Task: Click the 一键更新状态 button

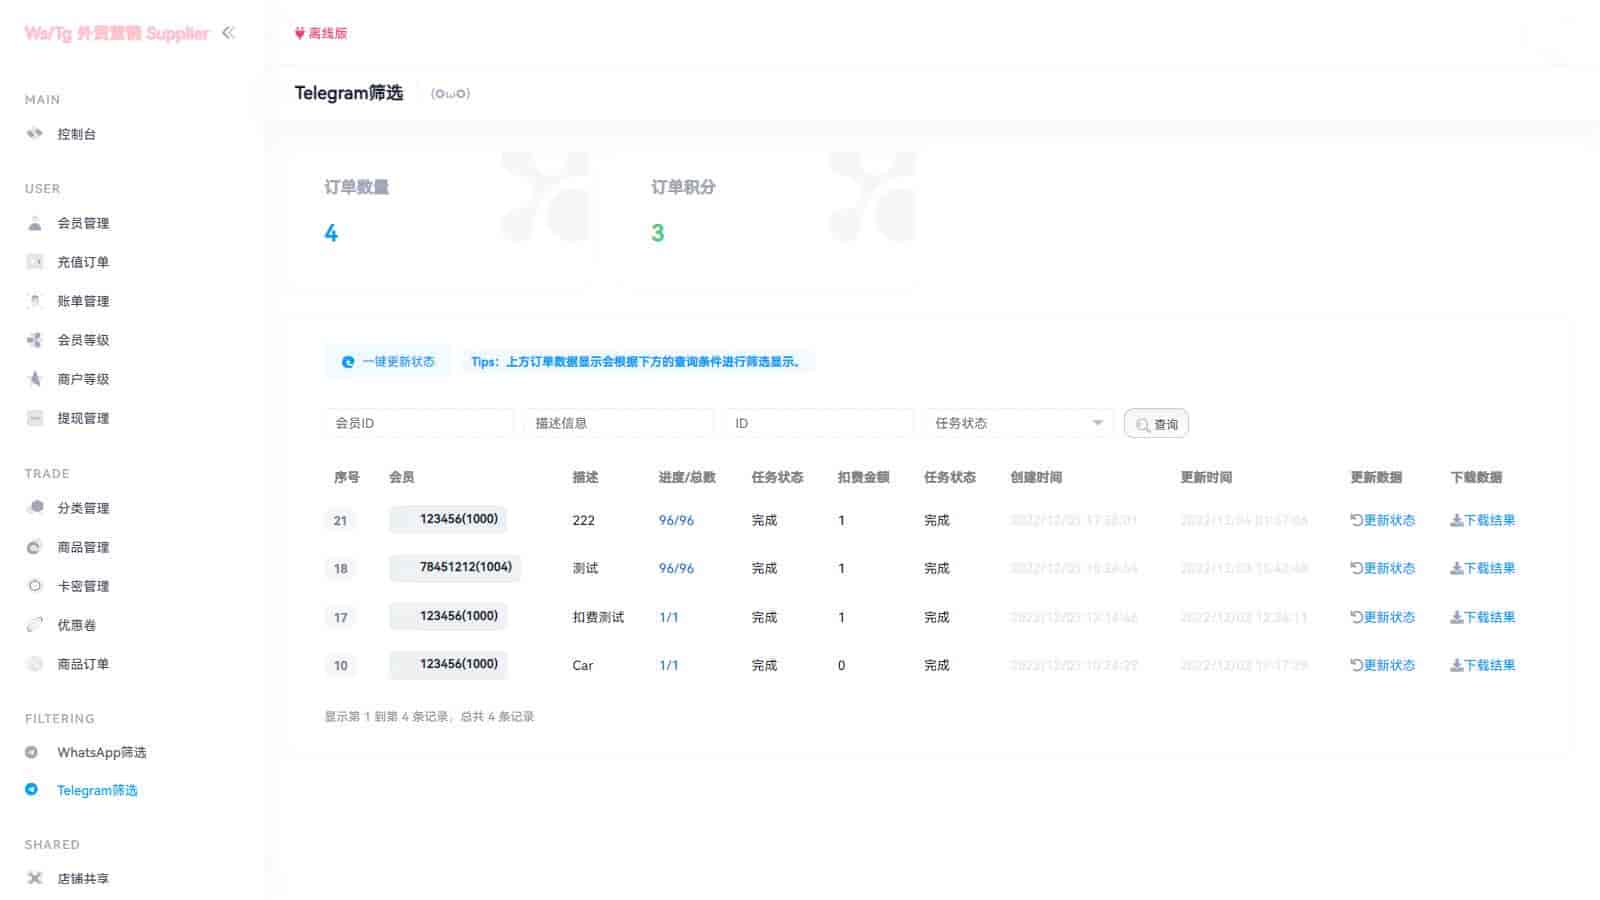Action: coord(388,362)
